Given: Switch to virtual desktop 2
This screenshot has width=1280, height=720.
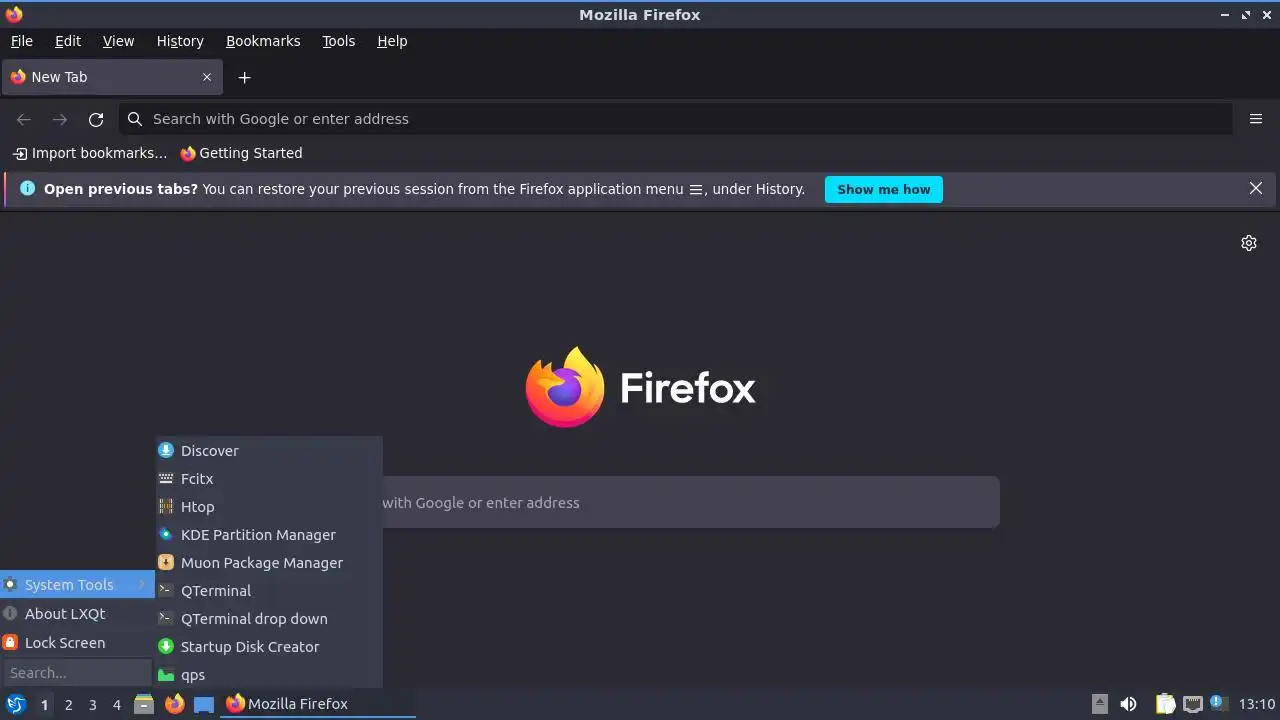Looking at the screenshot, I should pyautogui.click(x=68, y=705).
